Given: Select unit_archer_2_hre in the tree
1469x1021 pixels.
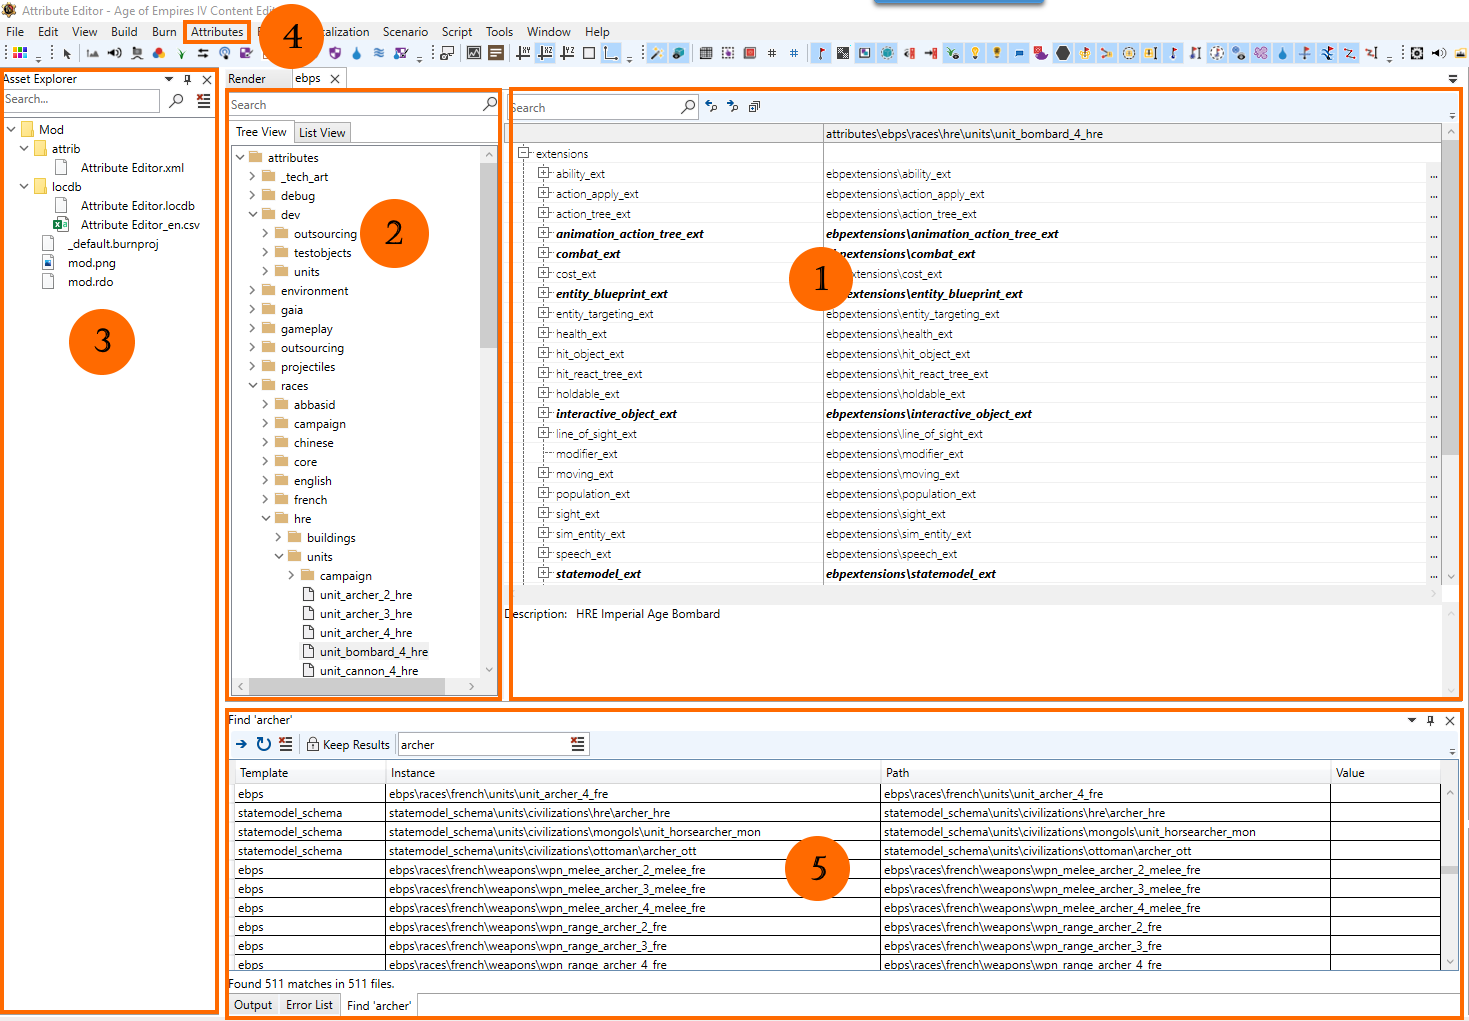Looking at the screenshot, I should (365, 595).
